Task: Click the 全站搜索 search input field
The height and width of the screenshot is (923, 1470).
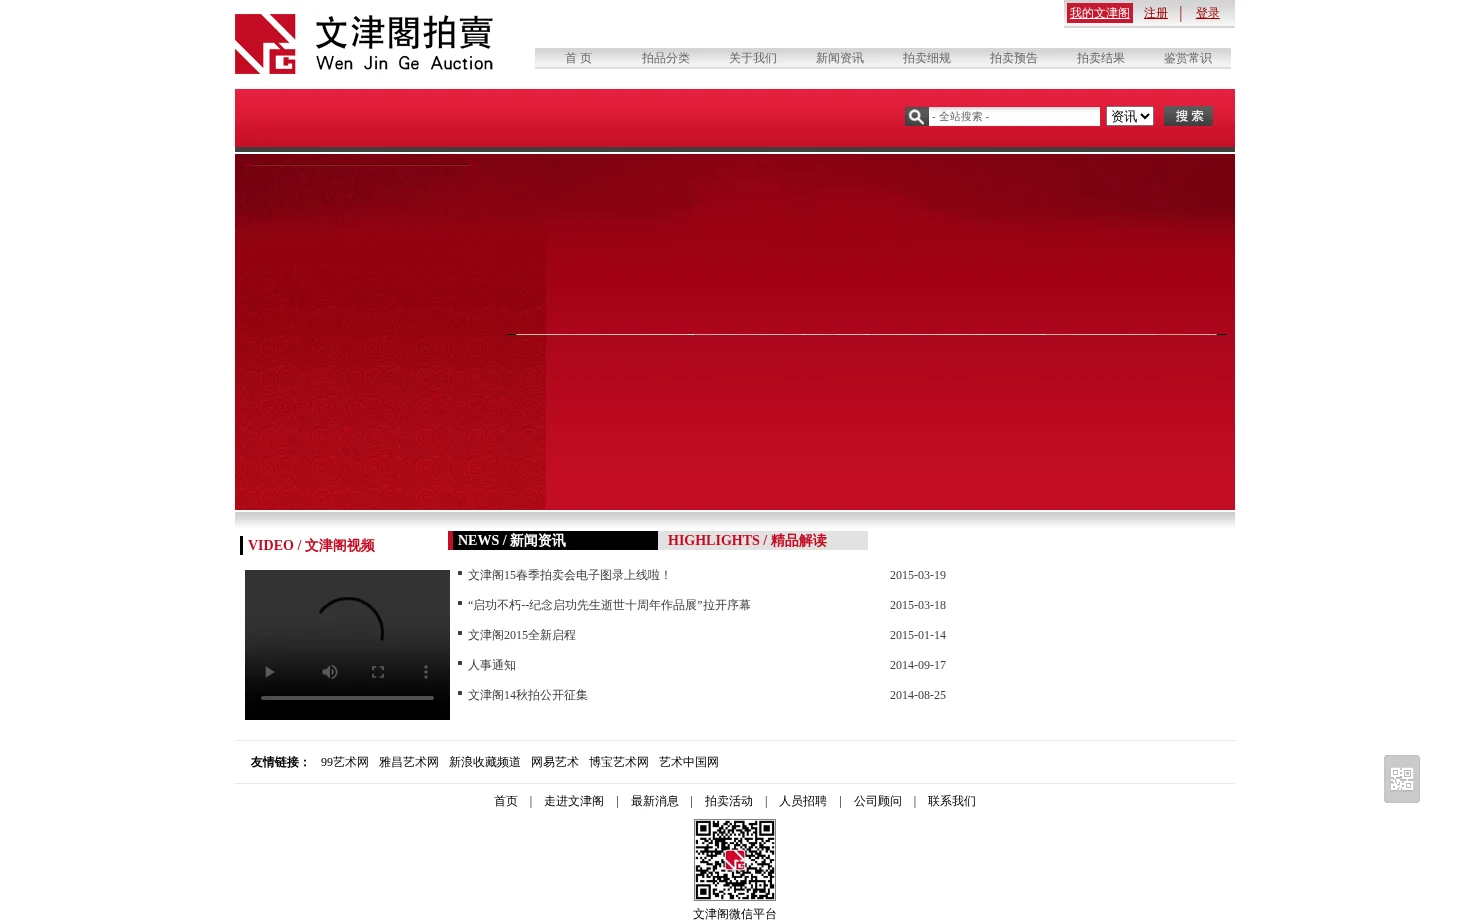Action: [x=1014, y=117]
